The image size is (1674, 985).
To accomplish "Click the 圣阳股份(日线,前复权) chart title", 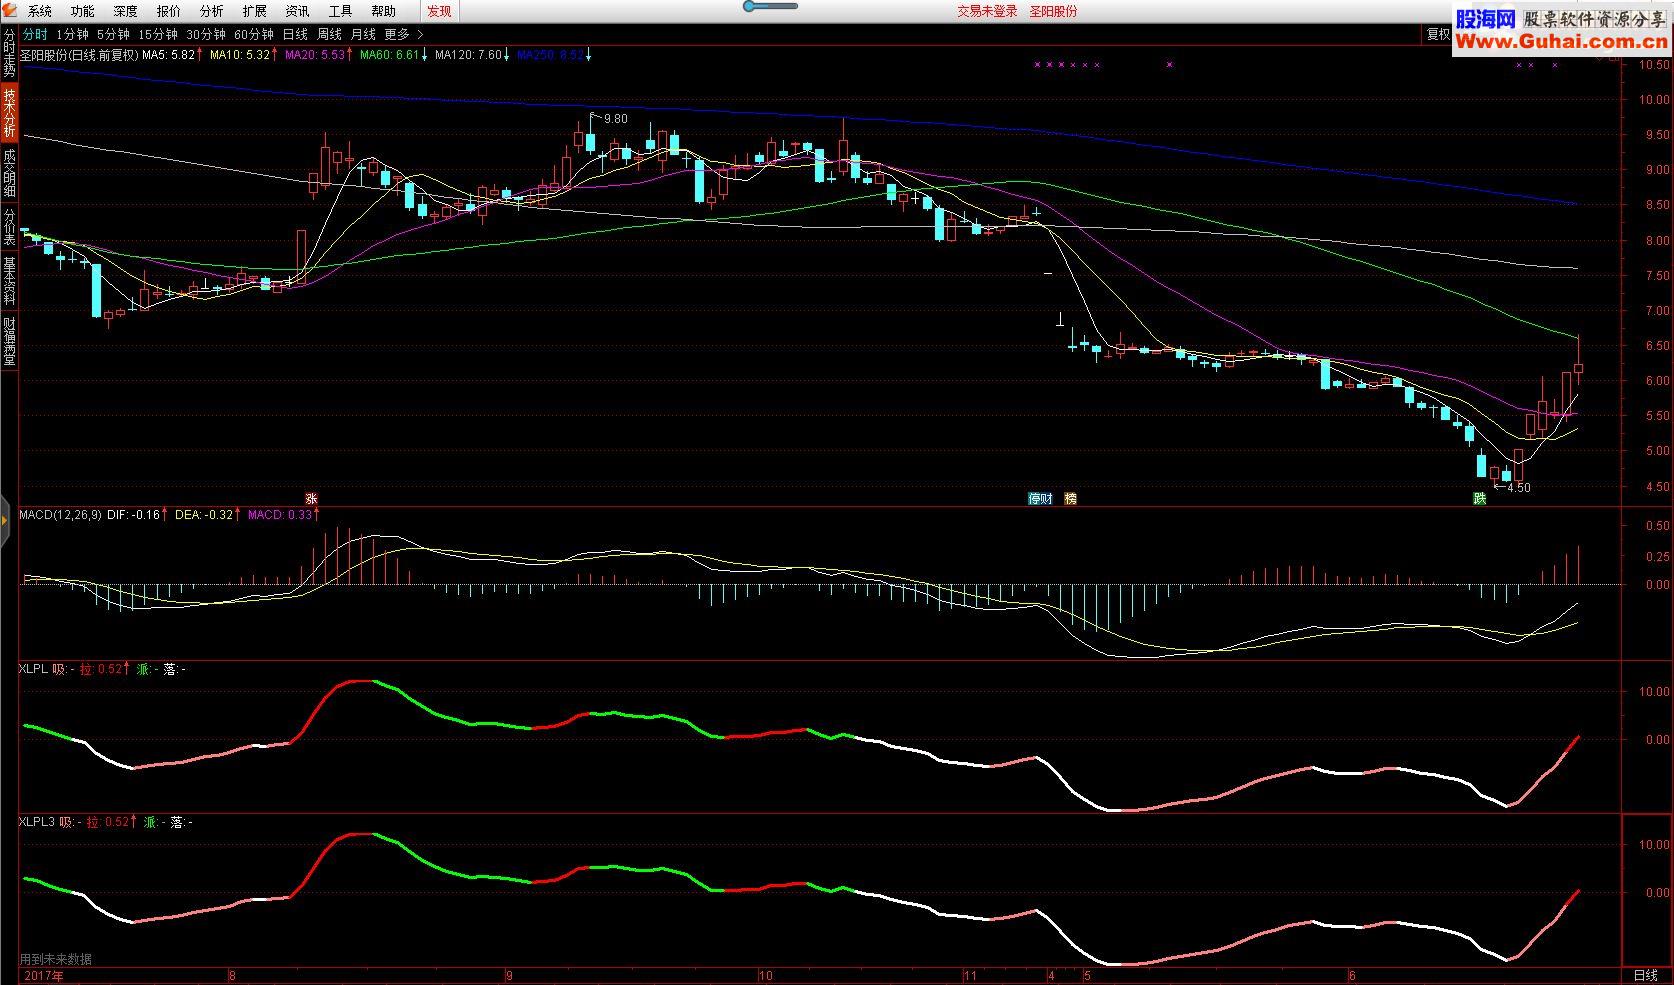I will pyautogui.click(x=79, y=55).
